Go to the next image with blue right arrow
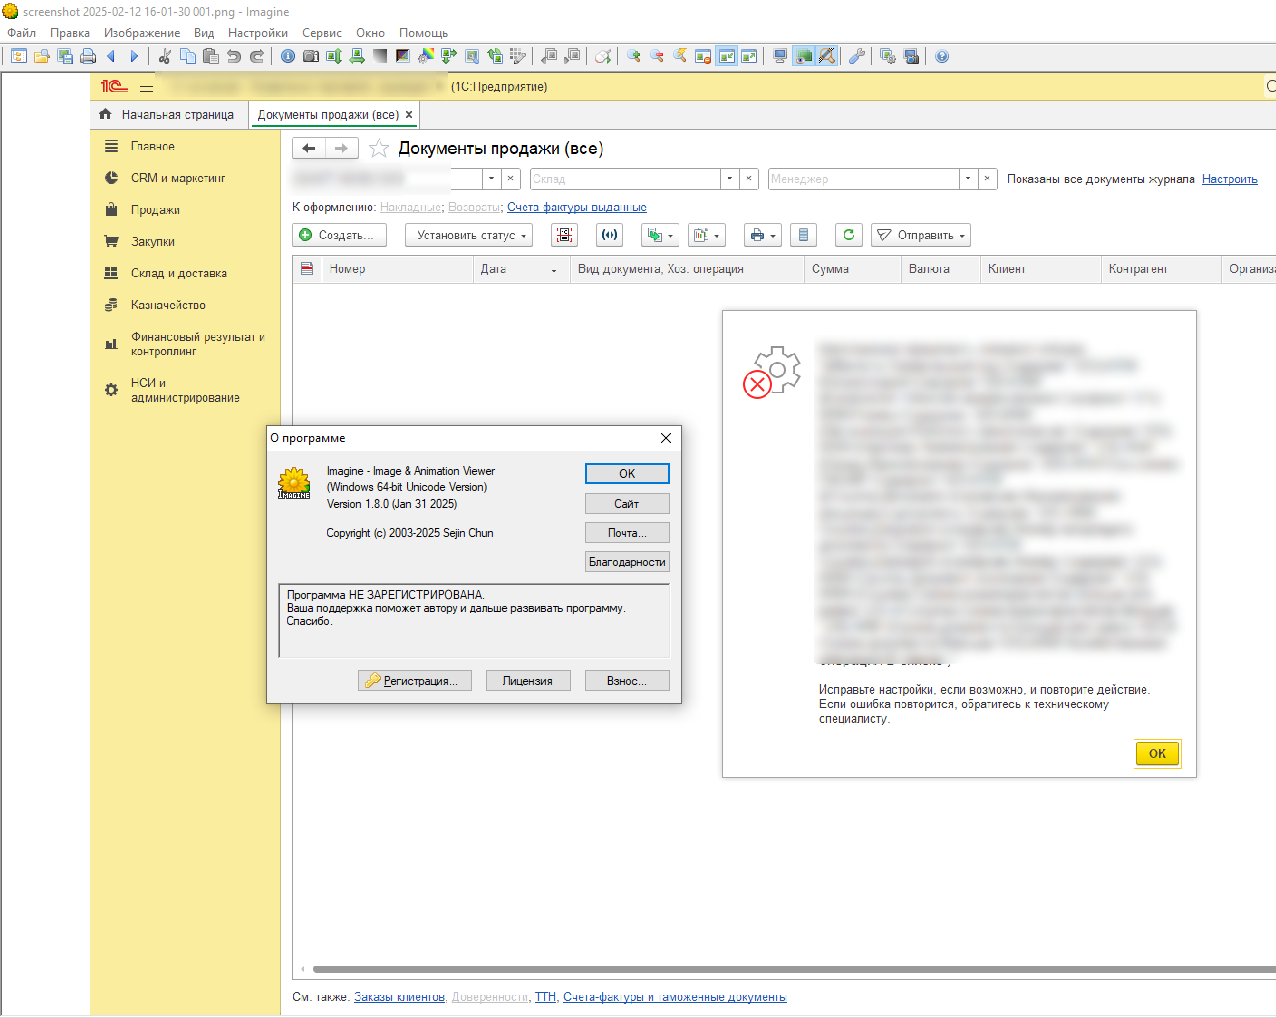 134,56
